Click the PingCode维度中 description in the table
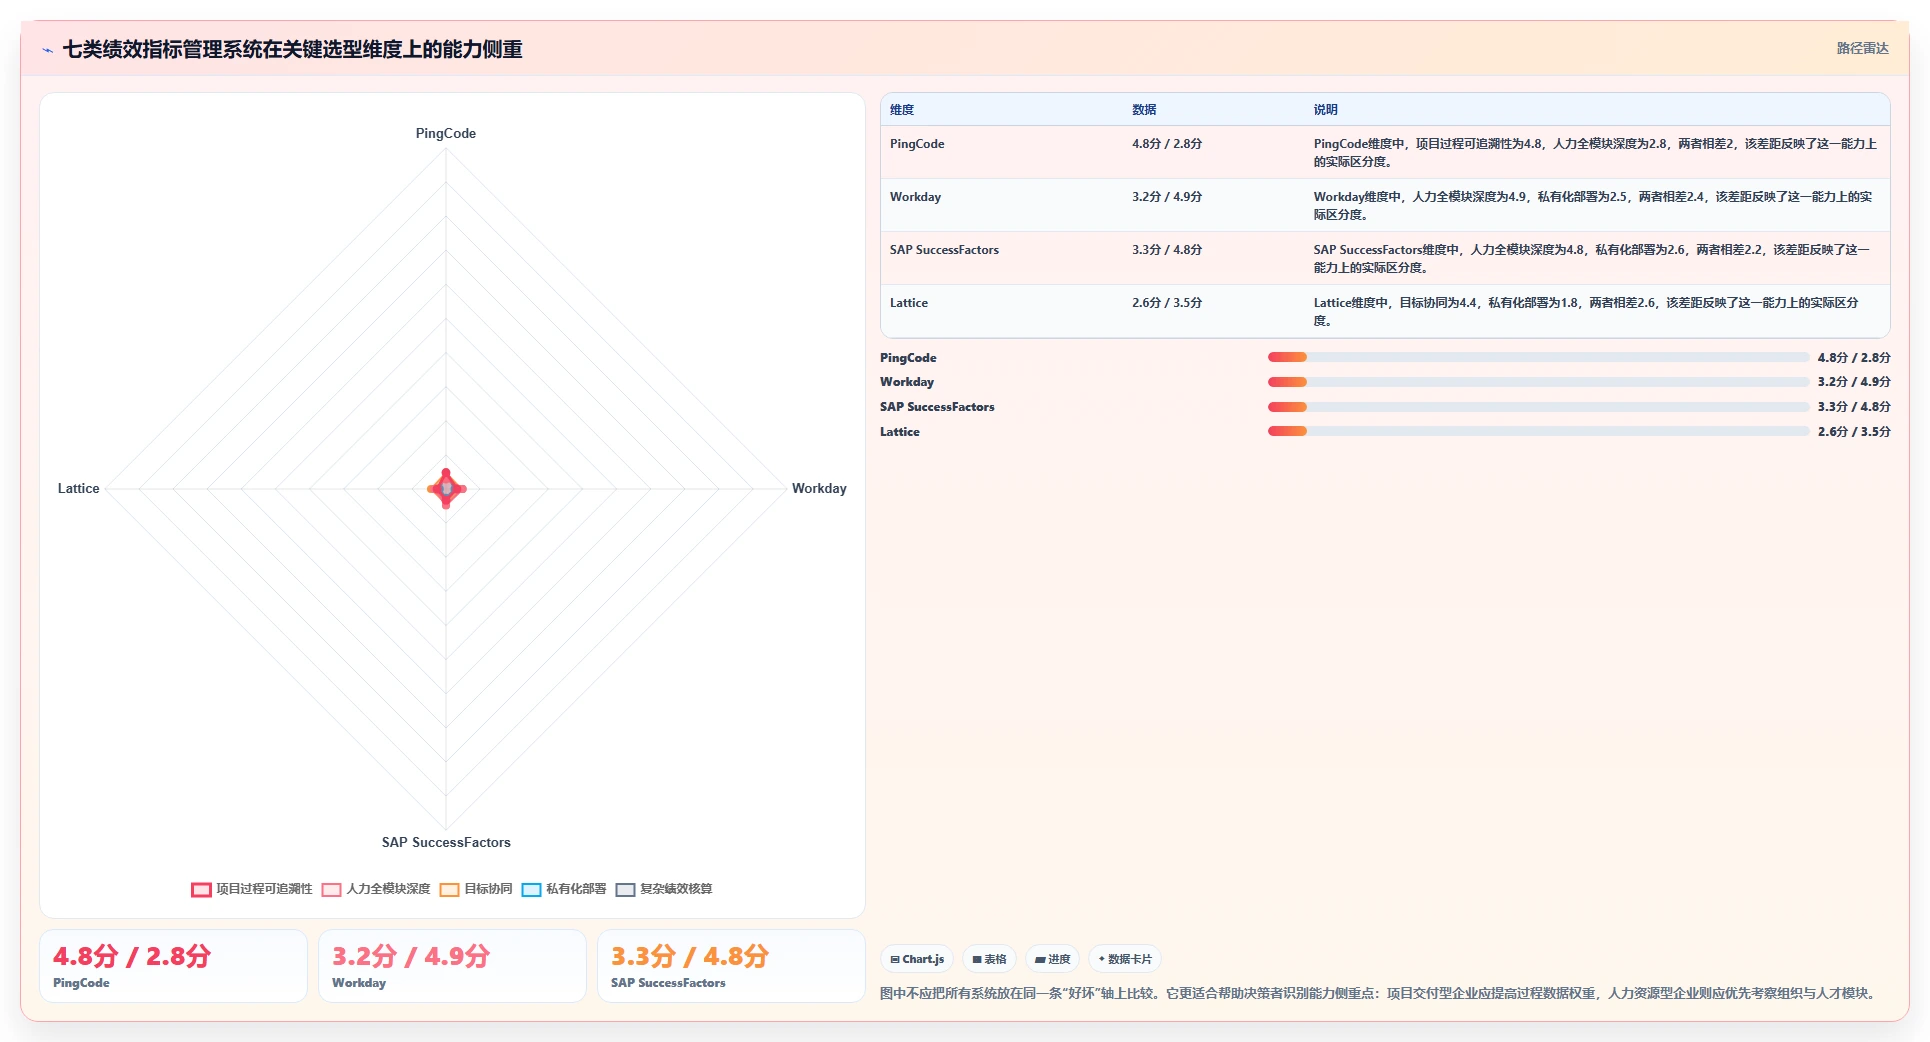1930x1042 pixels. click(1595, 153)
